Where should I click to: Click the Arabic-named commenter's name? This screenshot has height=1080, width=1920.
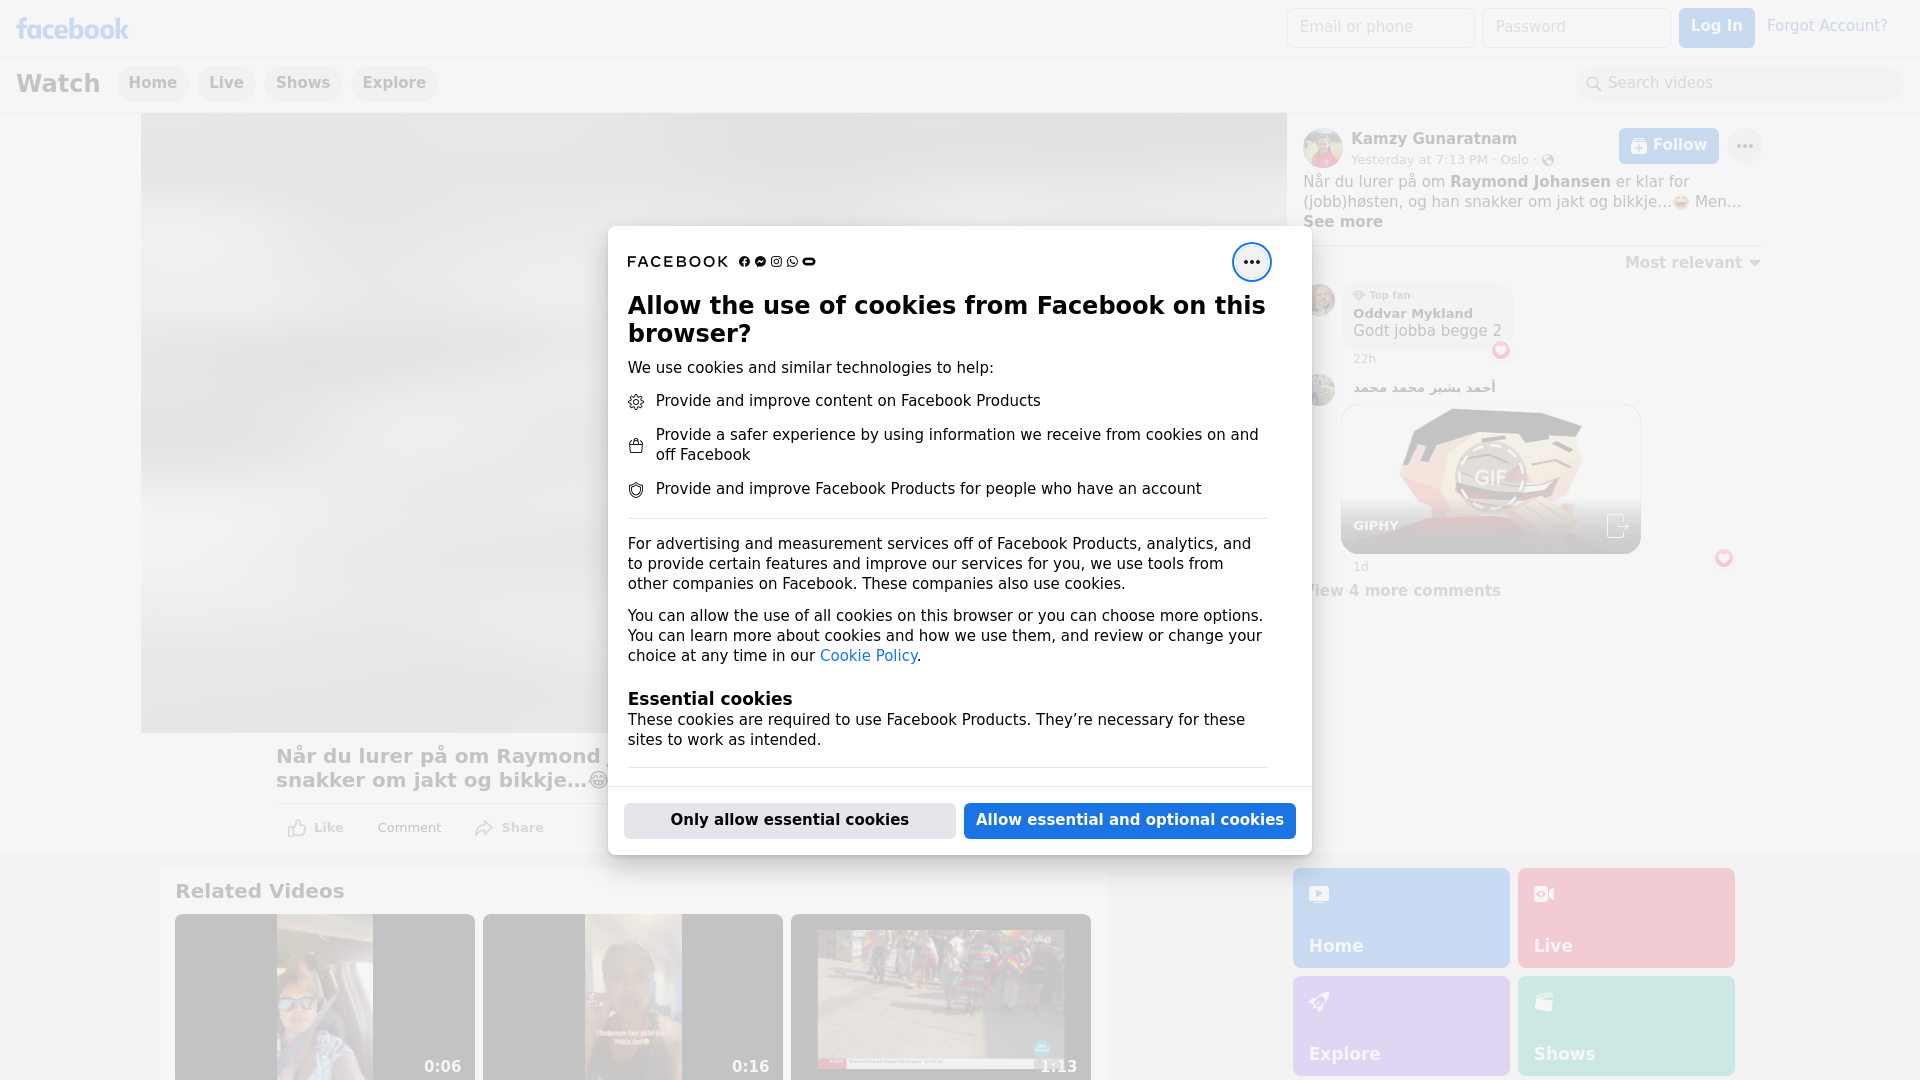(x=1424, y=387)
